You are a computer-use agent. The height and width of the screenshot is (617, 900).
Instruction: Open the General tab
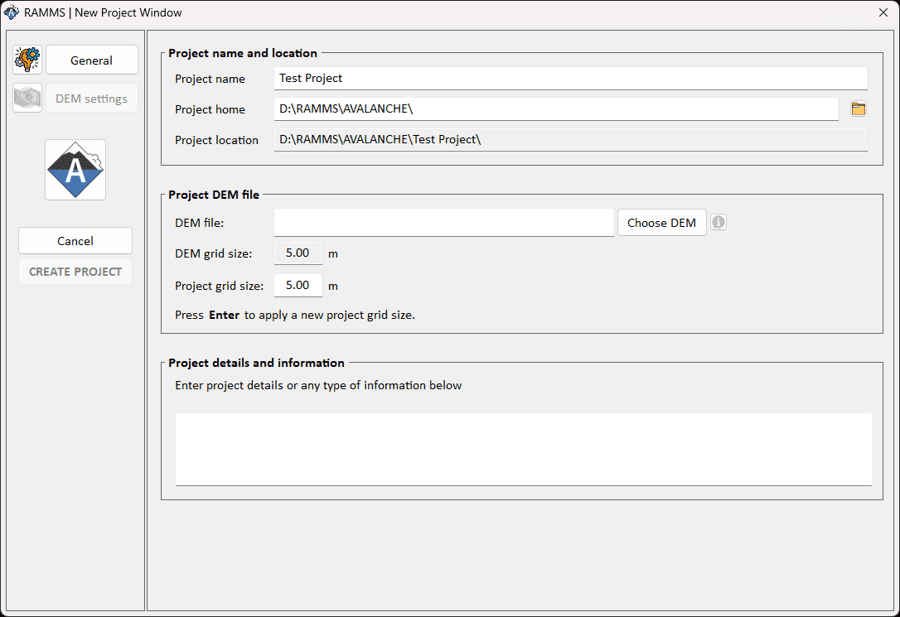tap(92, 60)
